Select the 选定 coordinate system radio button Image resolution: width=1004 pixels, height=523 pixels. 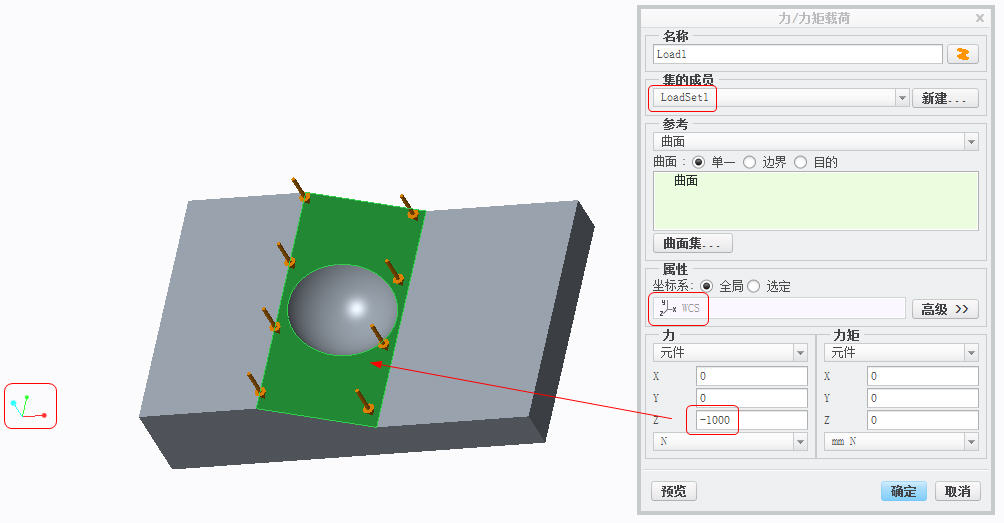[x=754, y=286]
